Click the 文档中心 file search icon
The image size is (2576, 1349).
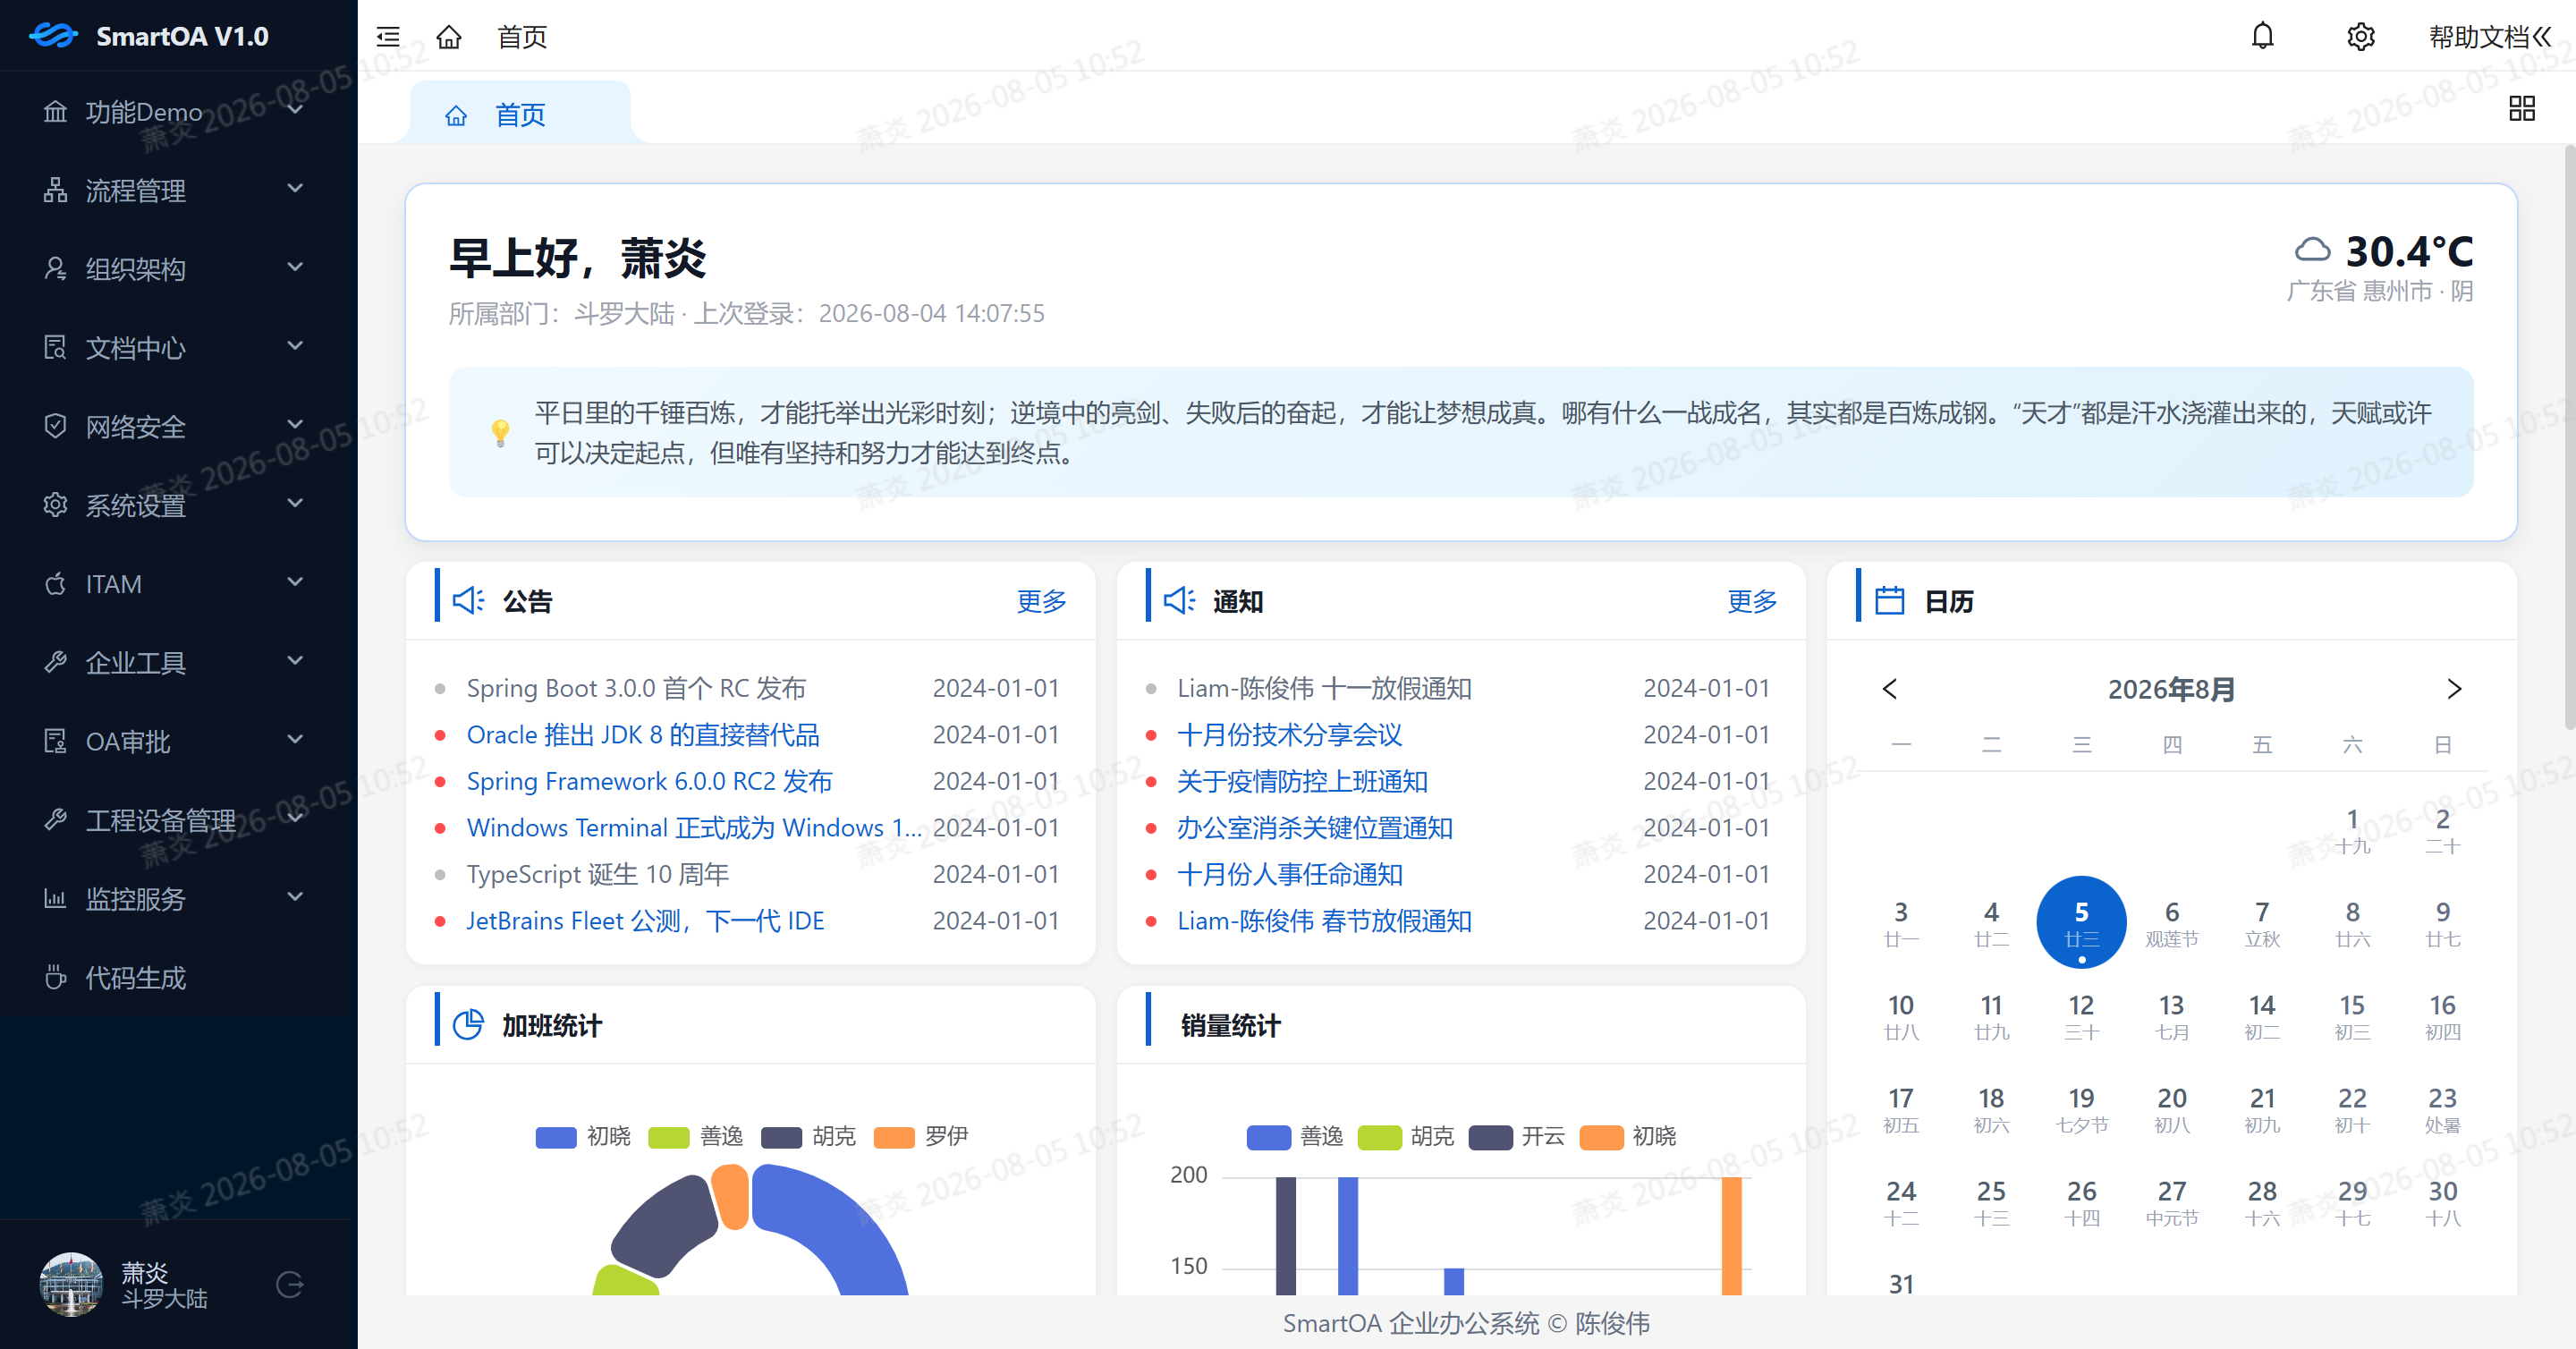pyautogui.click(x=55, y=347)
